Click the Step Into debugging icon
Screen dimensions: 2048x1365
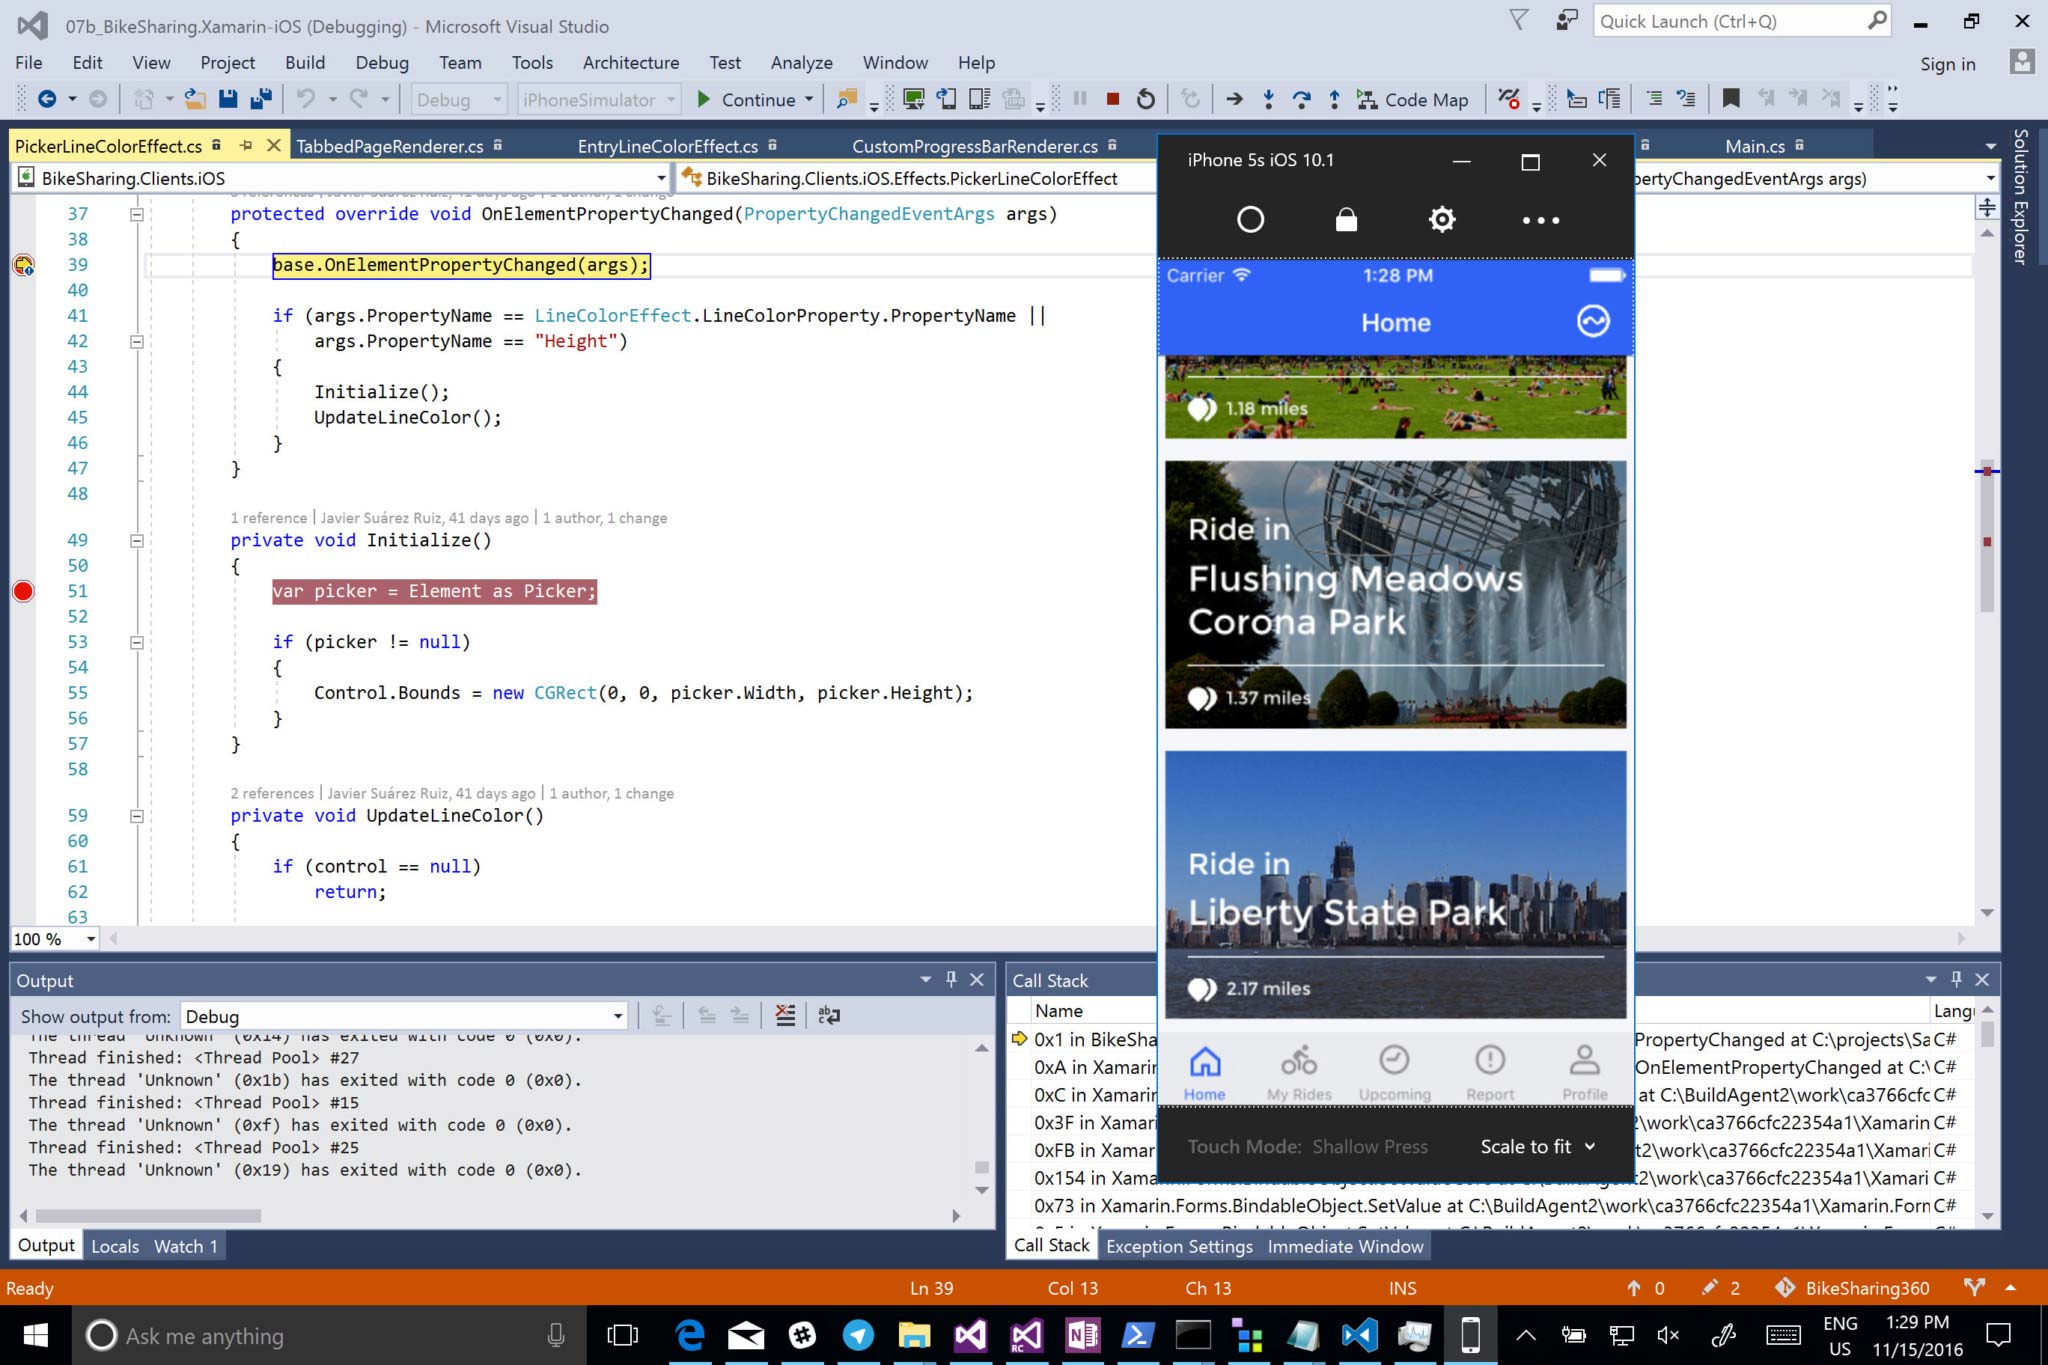1269,98
